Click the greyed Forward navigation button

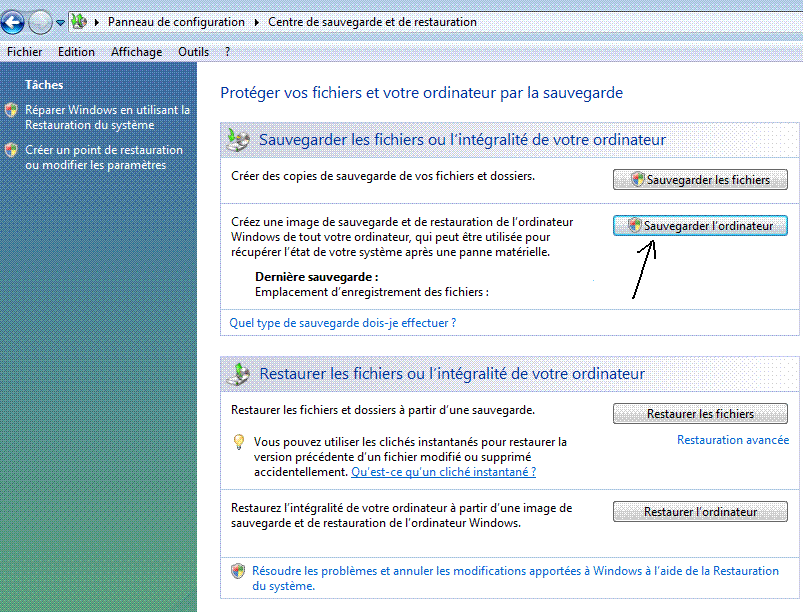[40, 23]
